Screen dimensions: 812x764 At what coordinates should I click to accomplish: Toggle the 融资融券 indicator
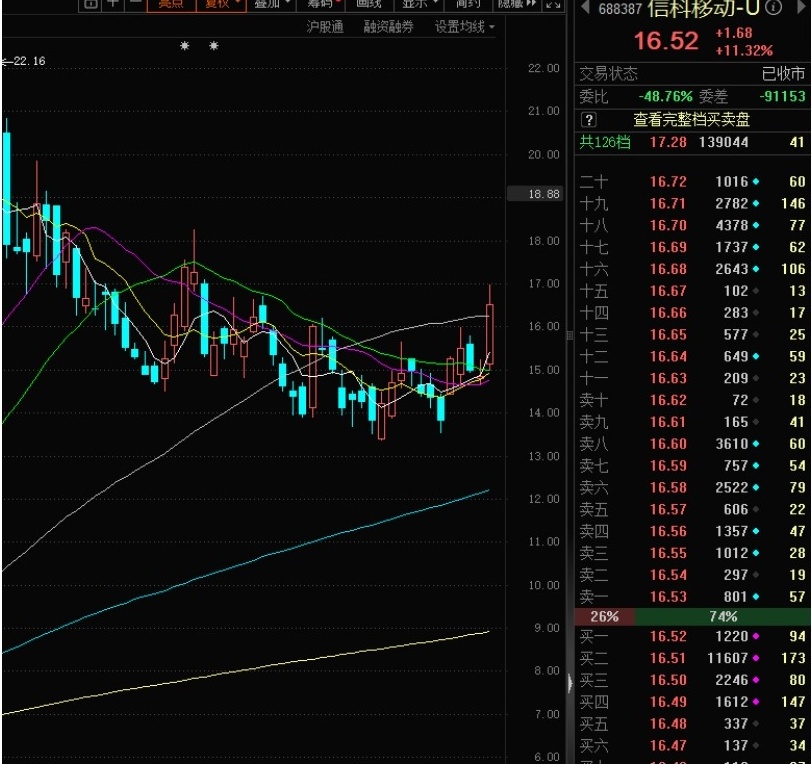tap(388, 27)
